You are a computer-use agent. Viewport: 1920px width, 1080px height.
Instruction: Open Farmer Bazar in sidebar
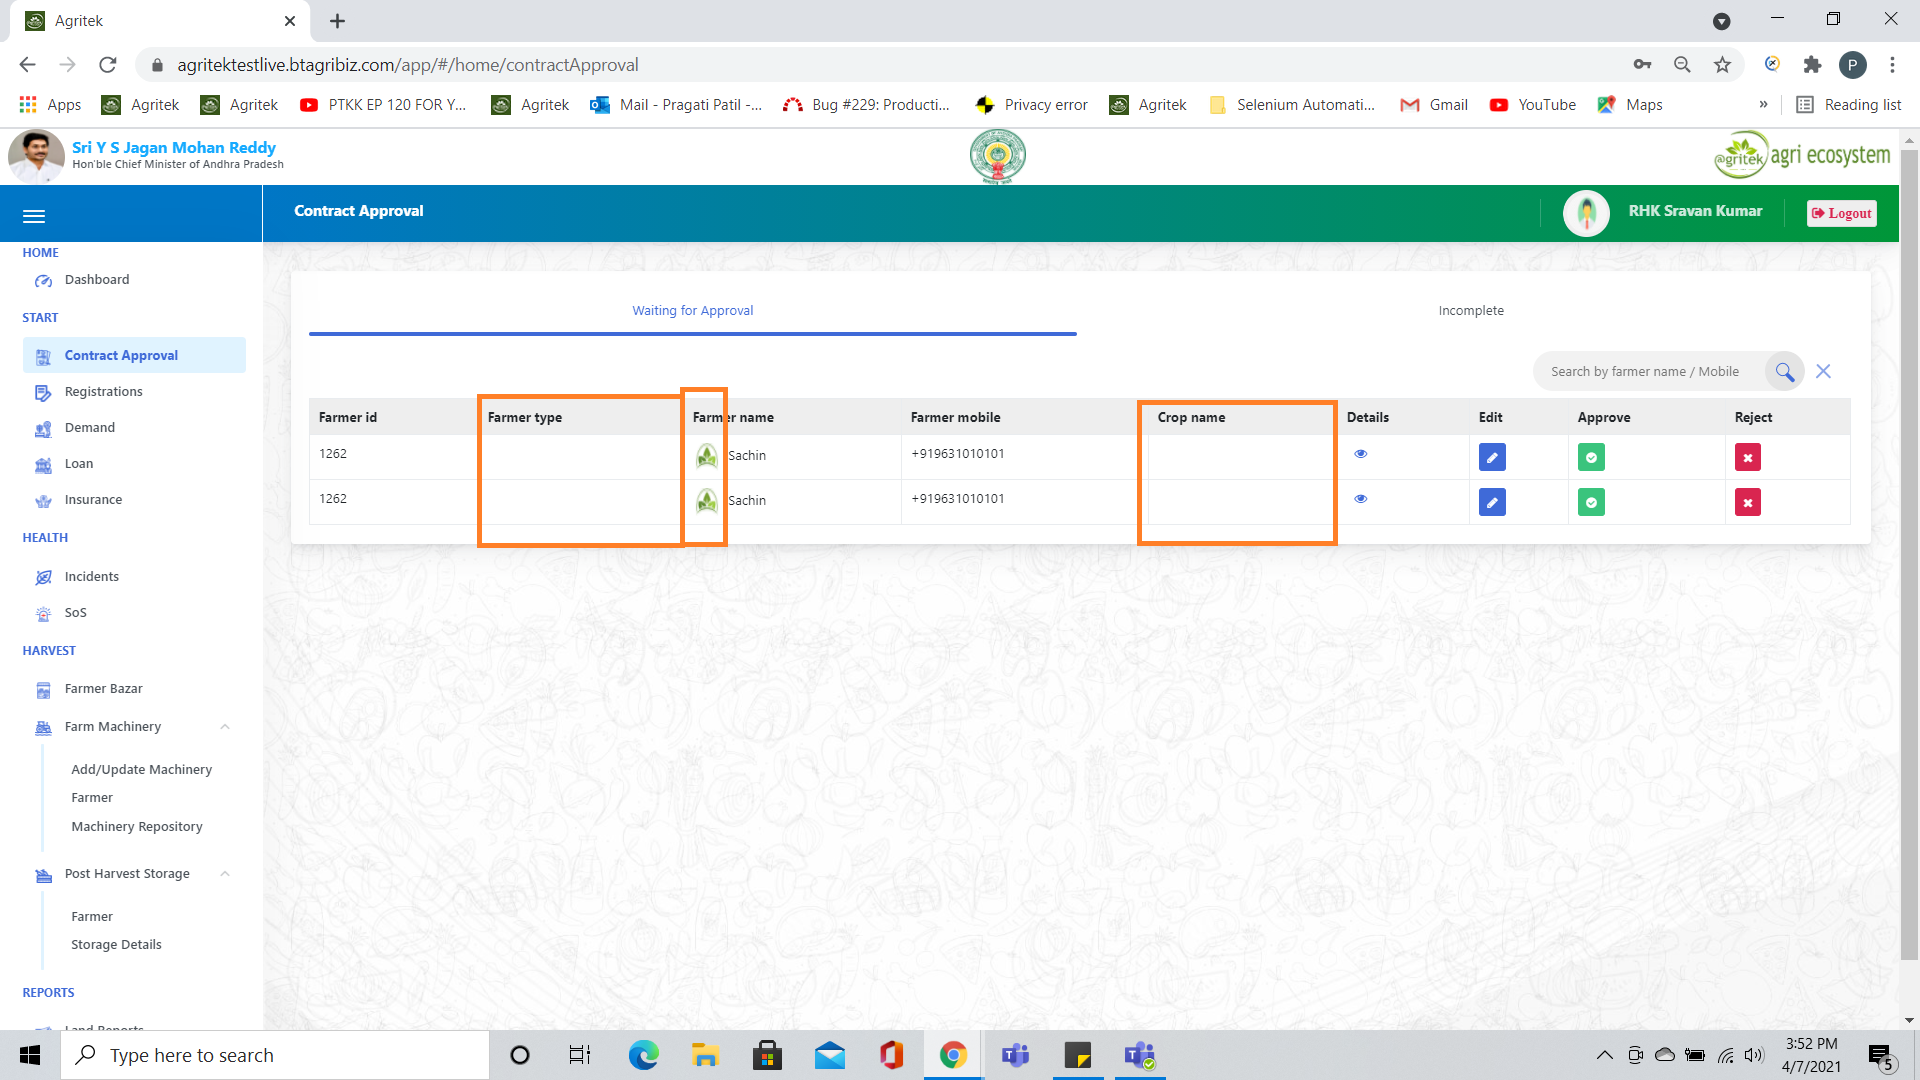click(x=103, y=688)
